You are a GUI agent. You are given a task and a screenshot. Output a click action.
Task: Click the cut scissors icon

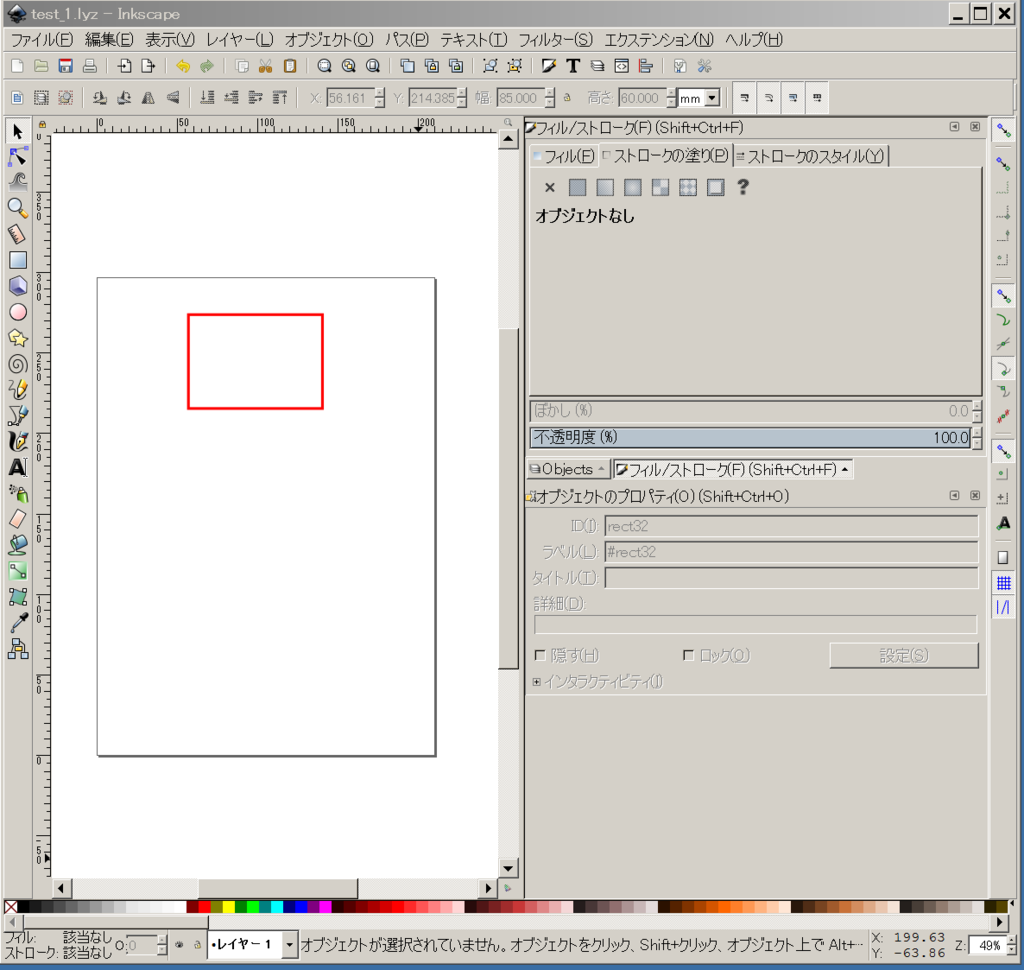[265, 66]
